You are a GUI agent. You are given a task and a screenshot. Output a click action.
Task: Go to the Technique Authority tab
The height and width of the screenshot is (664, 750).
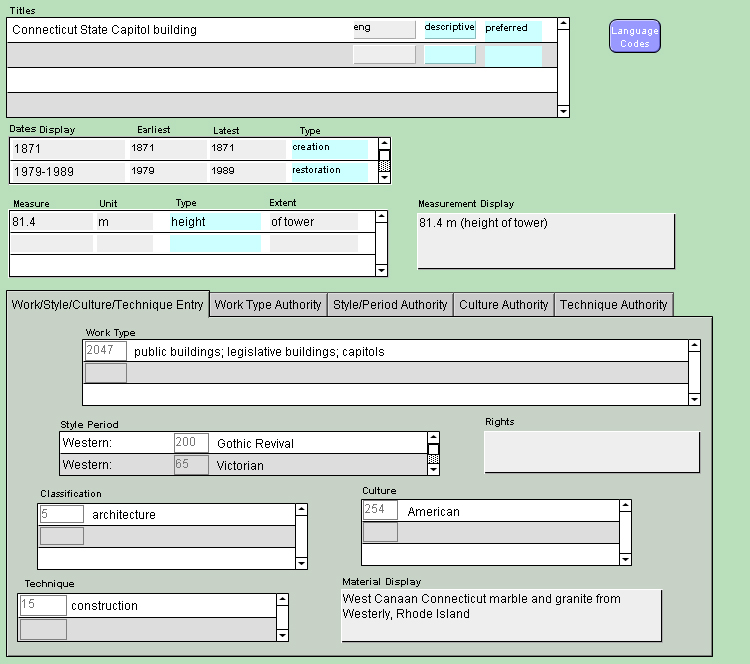(x=614, y=305)
